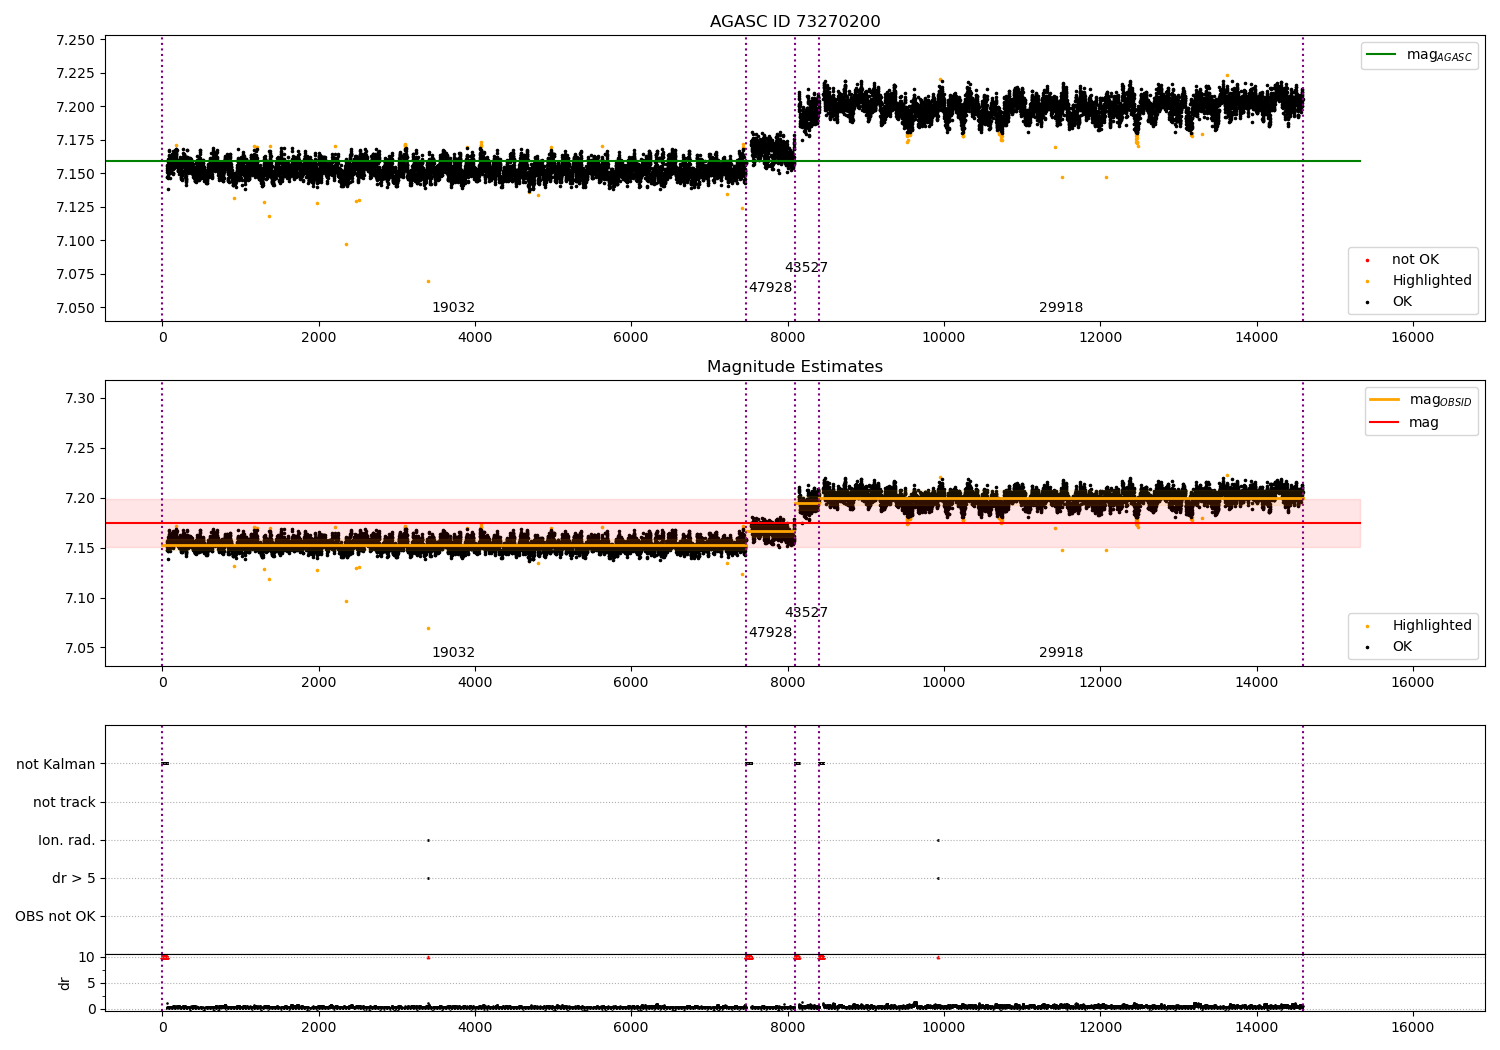Click the 7.225 y-axis tick label
1500x1050 pixels.
76,73
